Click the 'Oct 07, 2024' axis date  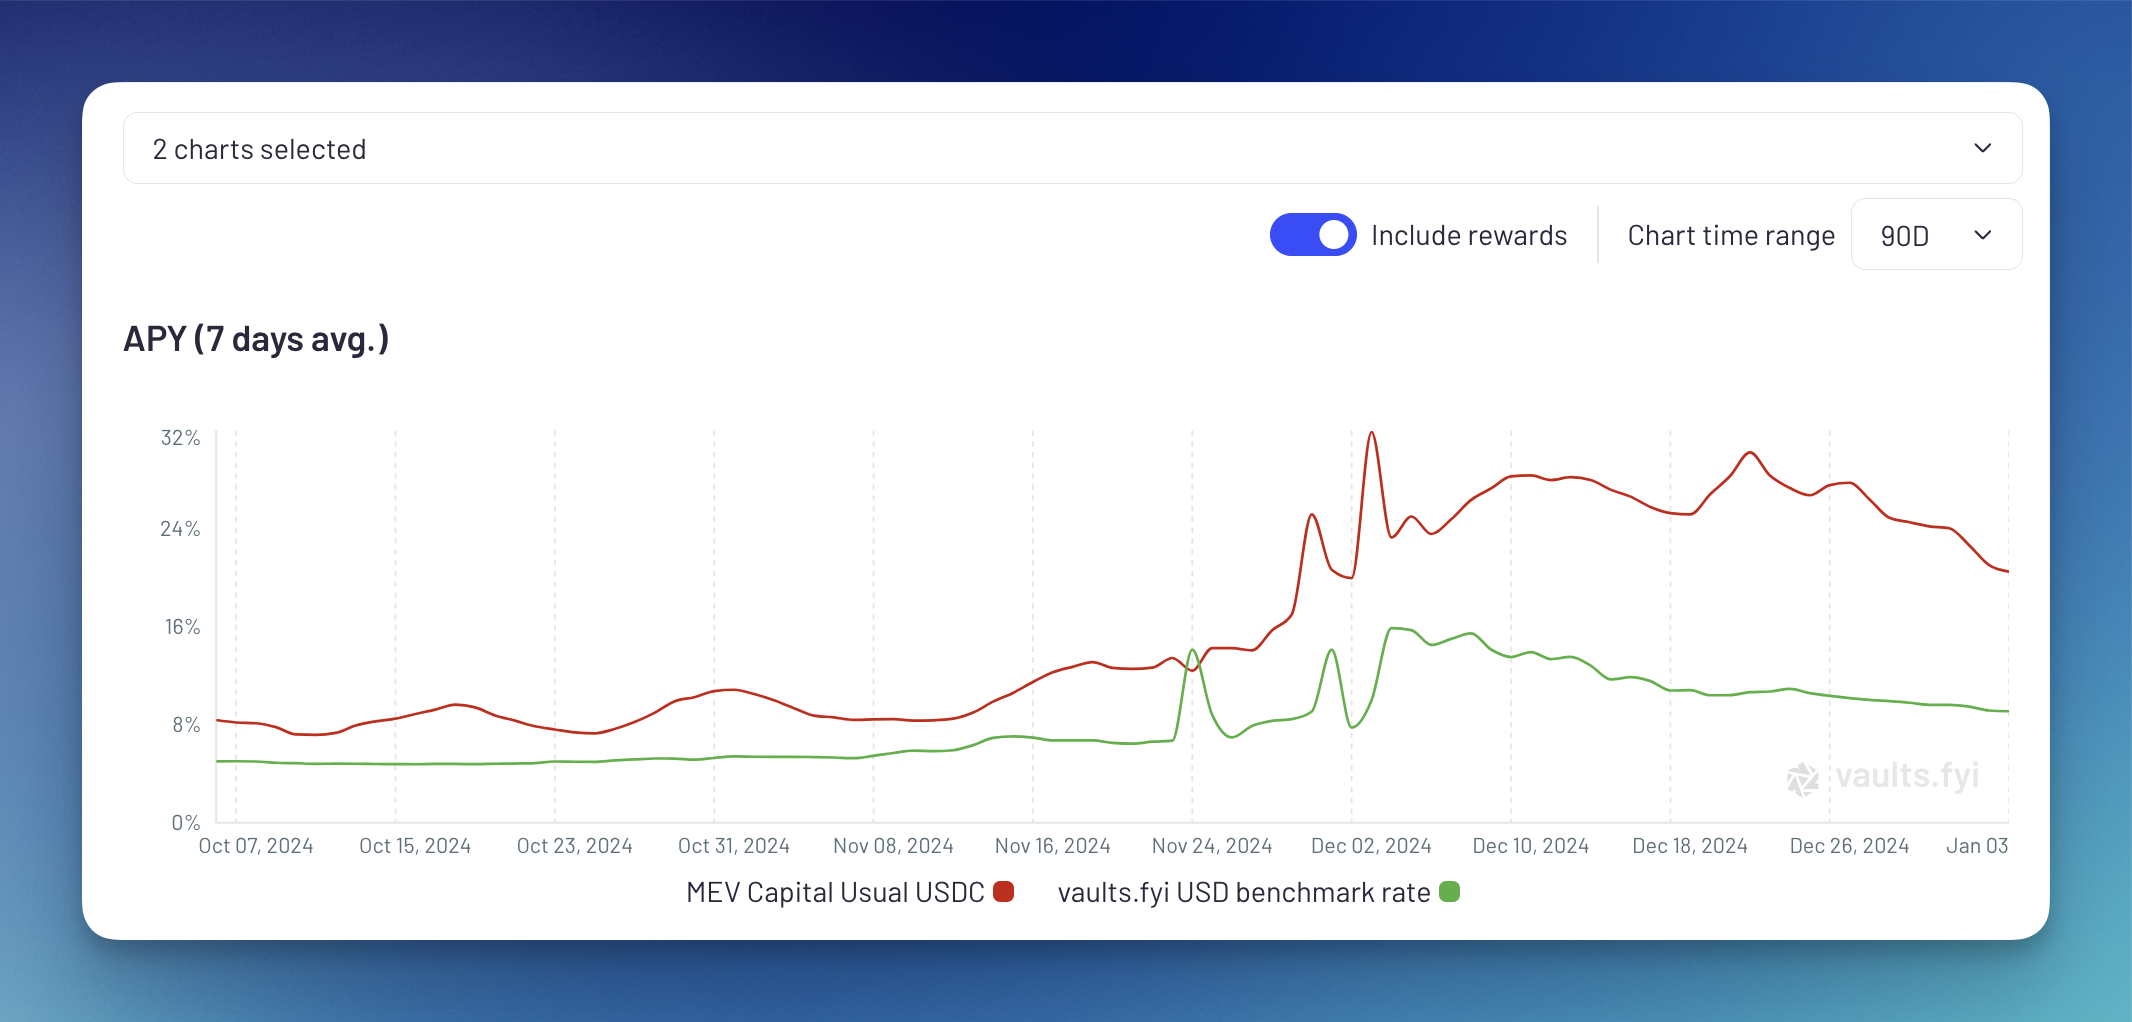tap(256, 846)
